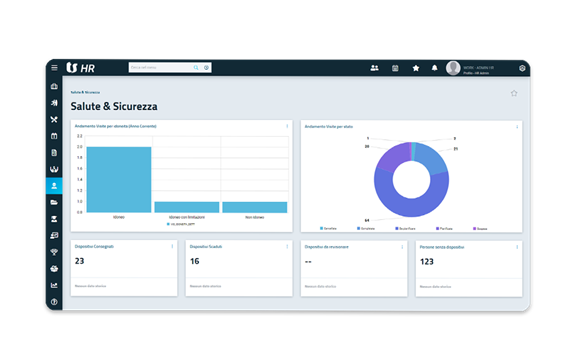Open the hands sidebar icon
The width and height of the screenshot is (576, 362).
54,169
